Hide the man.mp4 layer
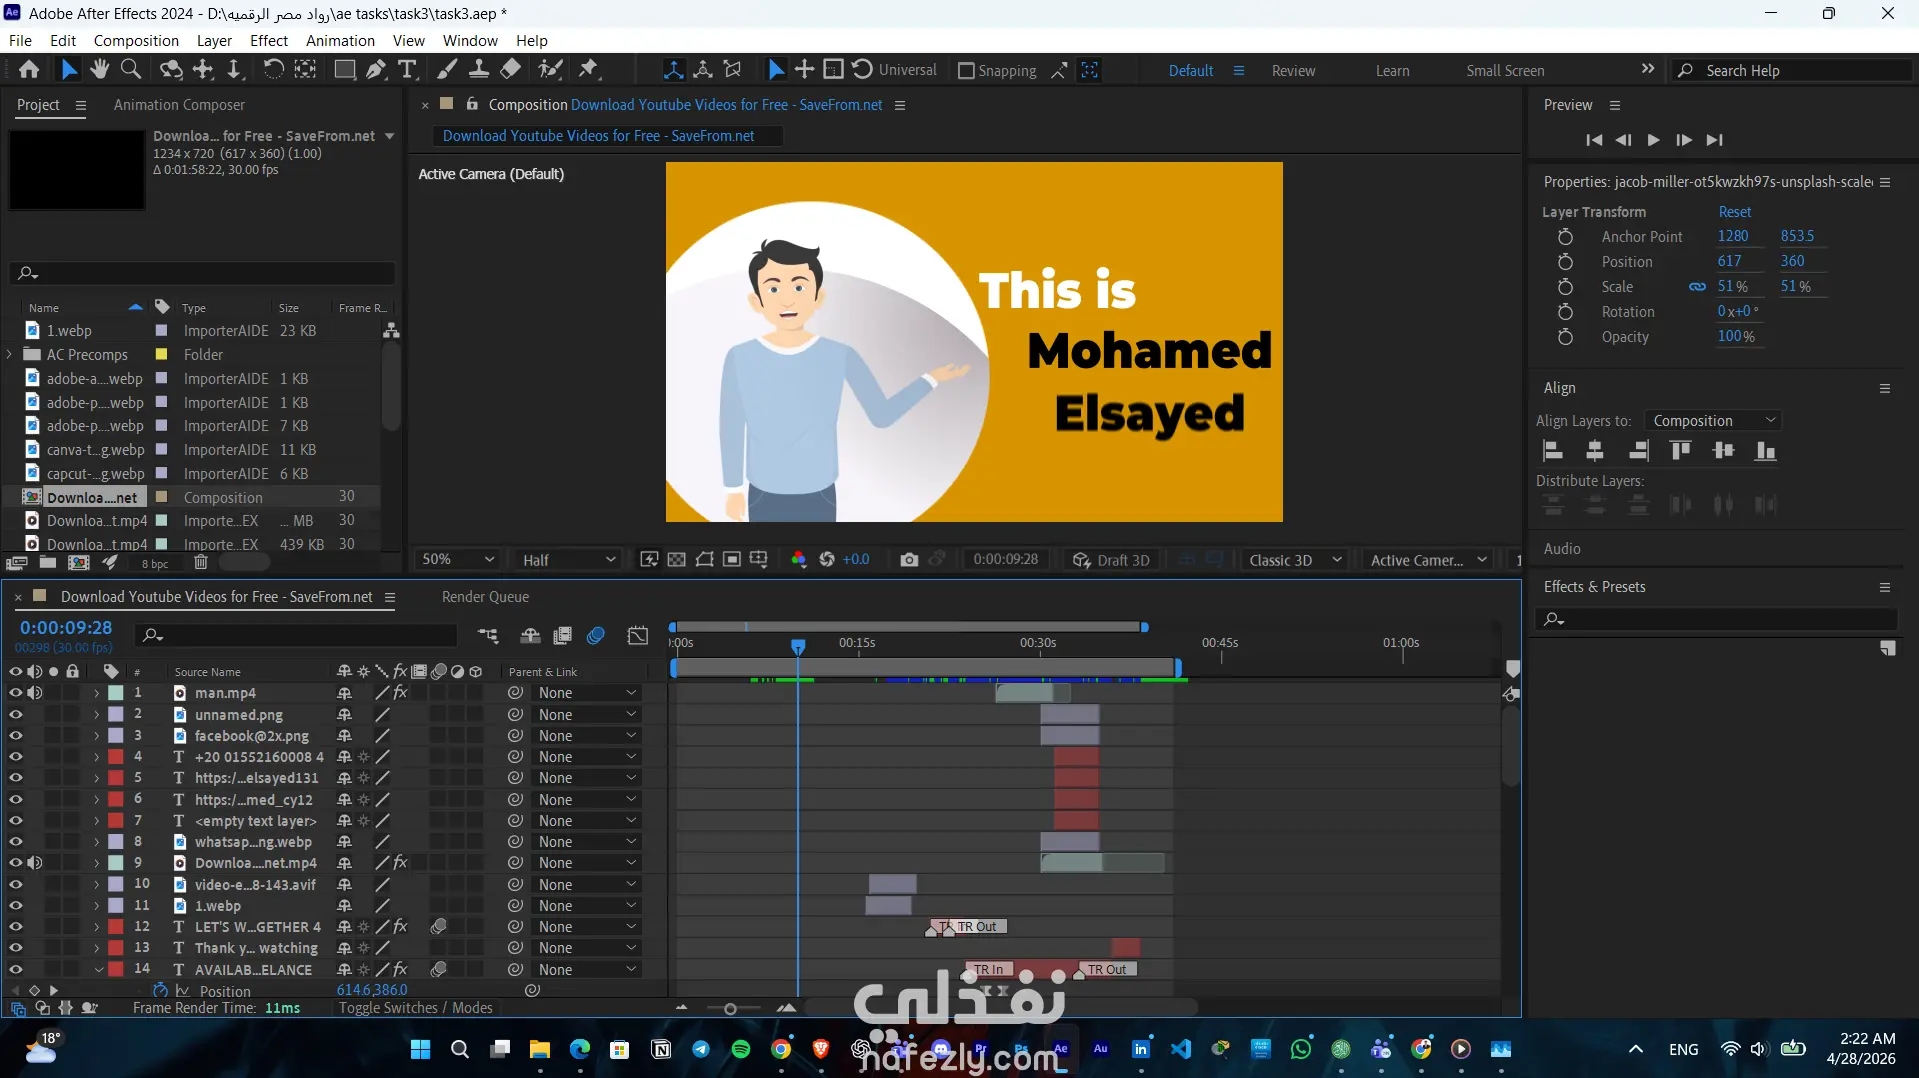Viewport: 1919px width, 1078px height. 15,693
